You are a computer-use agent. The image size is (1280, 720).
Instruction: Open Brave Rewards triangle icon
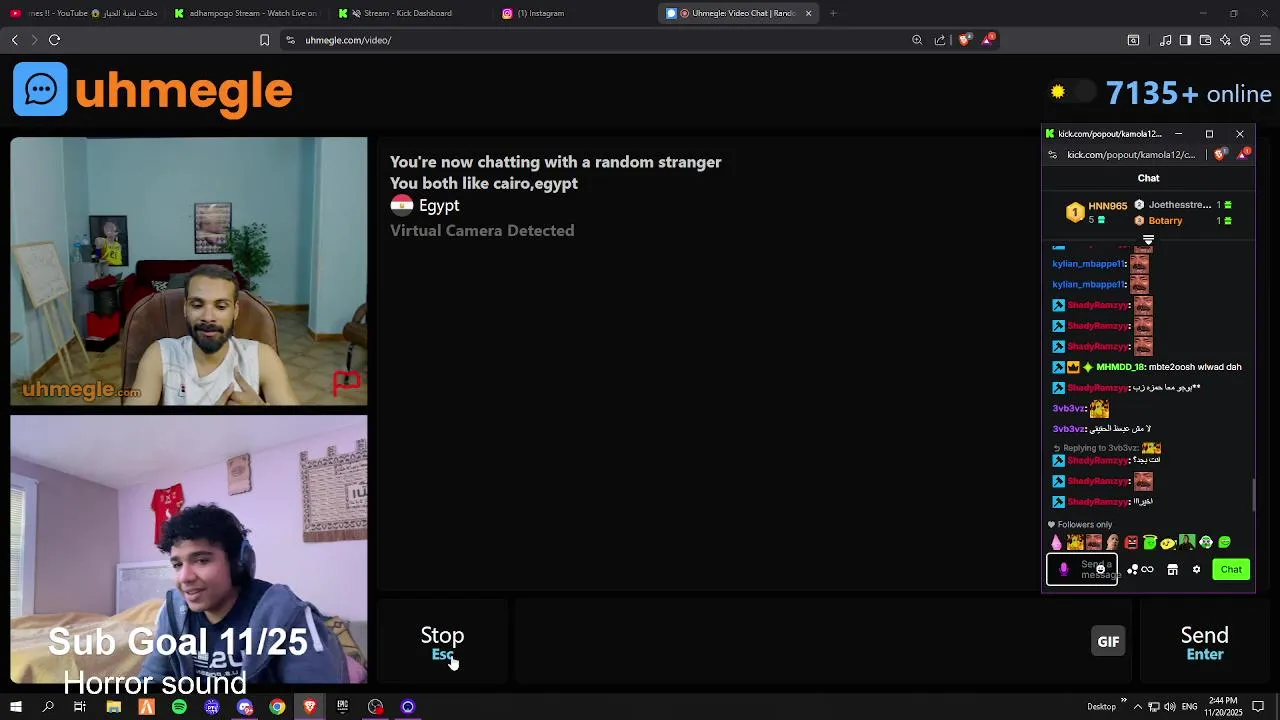(x=988, y=40)
